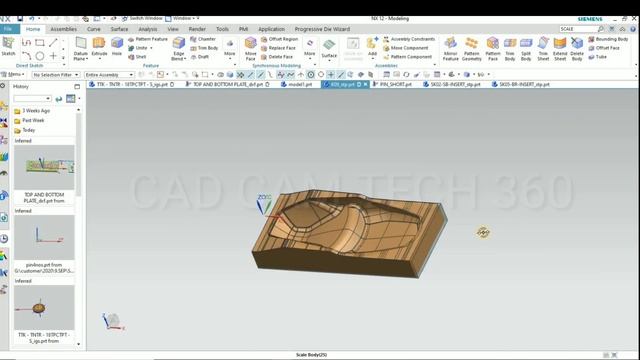Switch to PIN_SHORT.prt document tab

coord(392,84)
